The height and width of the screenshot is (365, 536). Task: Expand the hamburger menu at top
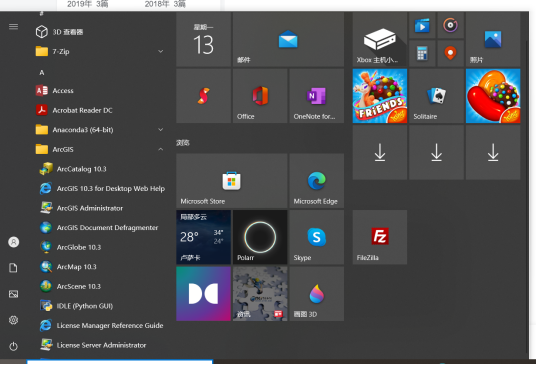(x=13, y=27)
